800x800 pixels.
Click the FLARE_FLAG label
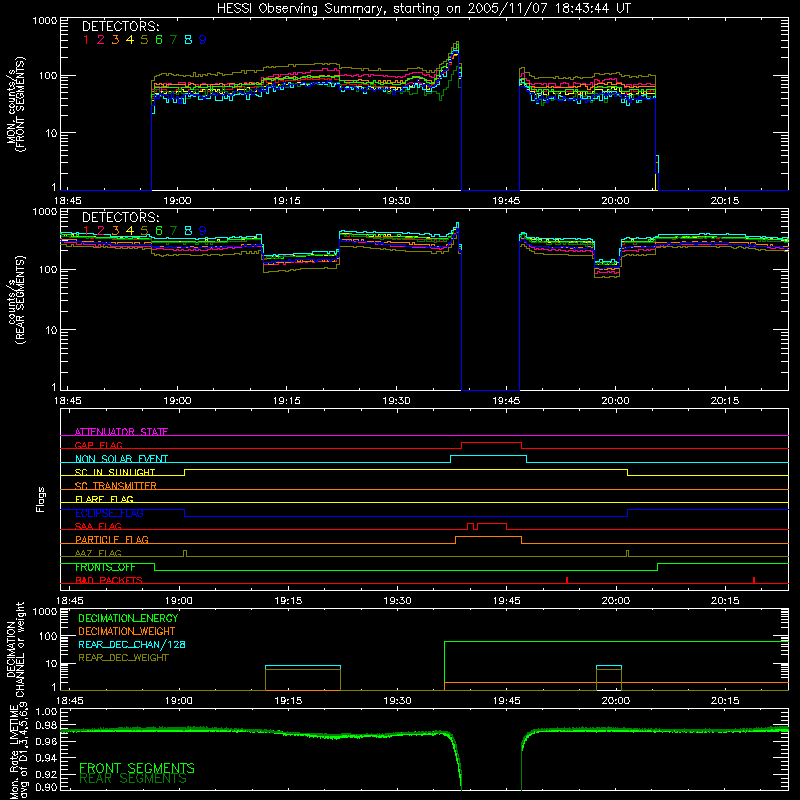(x=104, y=499)
